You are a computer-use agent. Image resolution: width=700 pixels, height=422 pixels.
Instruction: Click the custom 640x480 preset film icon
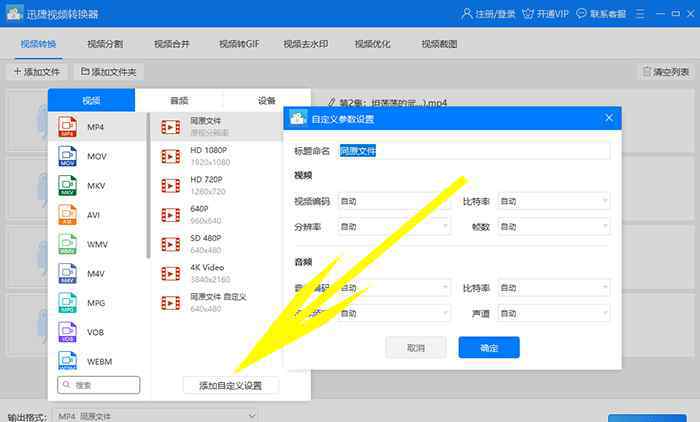pyautogui.click(x=171, y=303)
